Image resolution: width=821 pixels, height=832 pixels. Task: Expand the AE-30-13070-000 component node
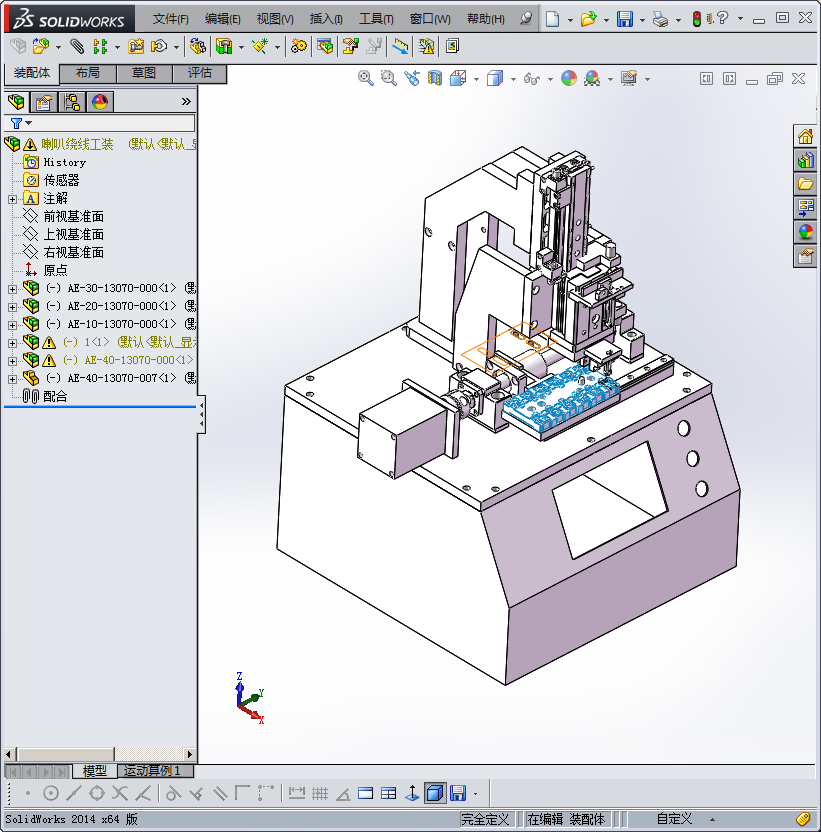click(x=13, y=288)
